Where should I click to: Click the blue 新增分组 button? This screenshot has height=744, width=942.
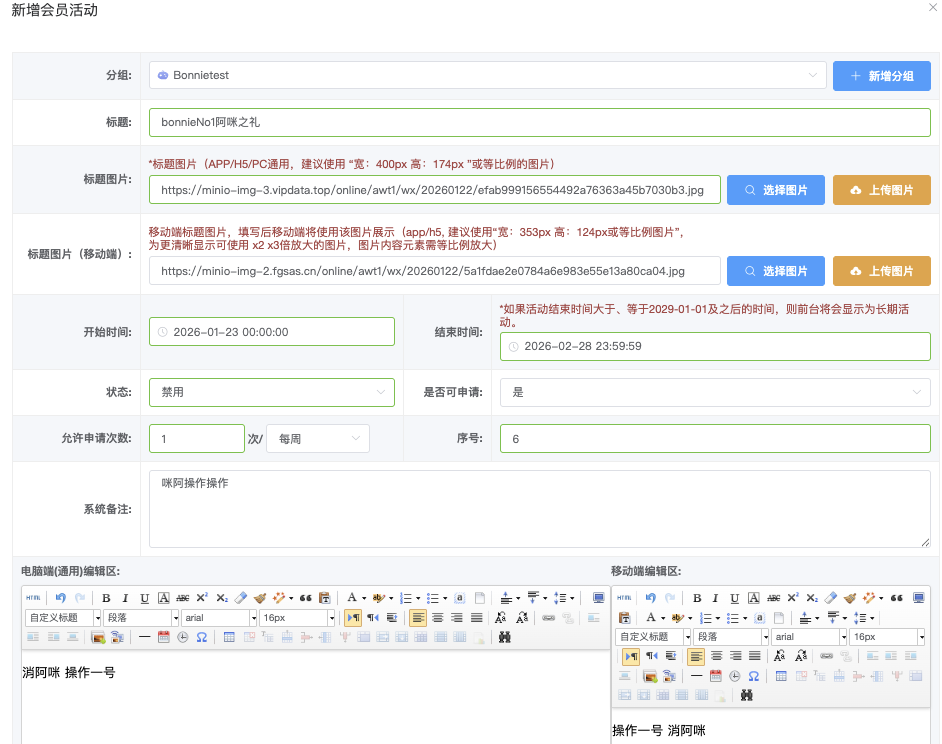tap(881, 76)
